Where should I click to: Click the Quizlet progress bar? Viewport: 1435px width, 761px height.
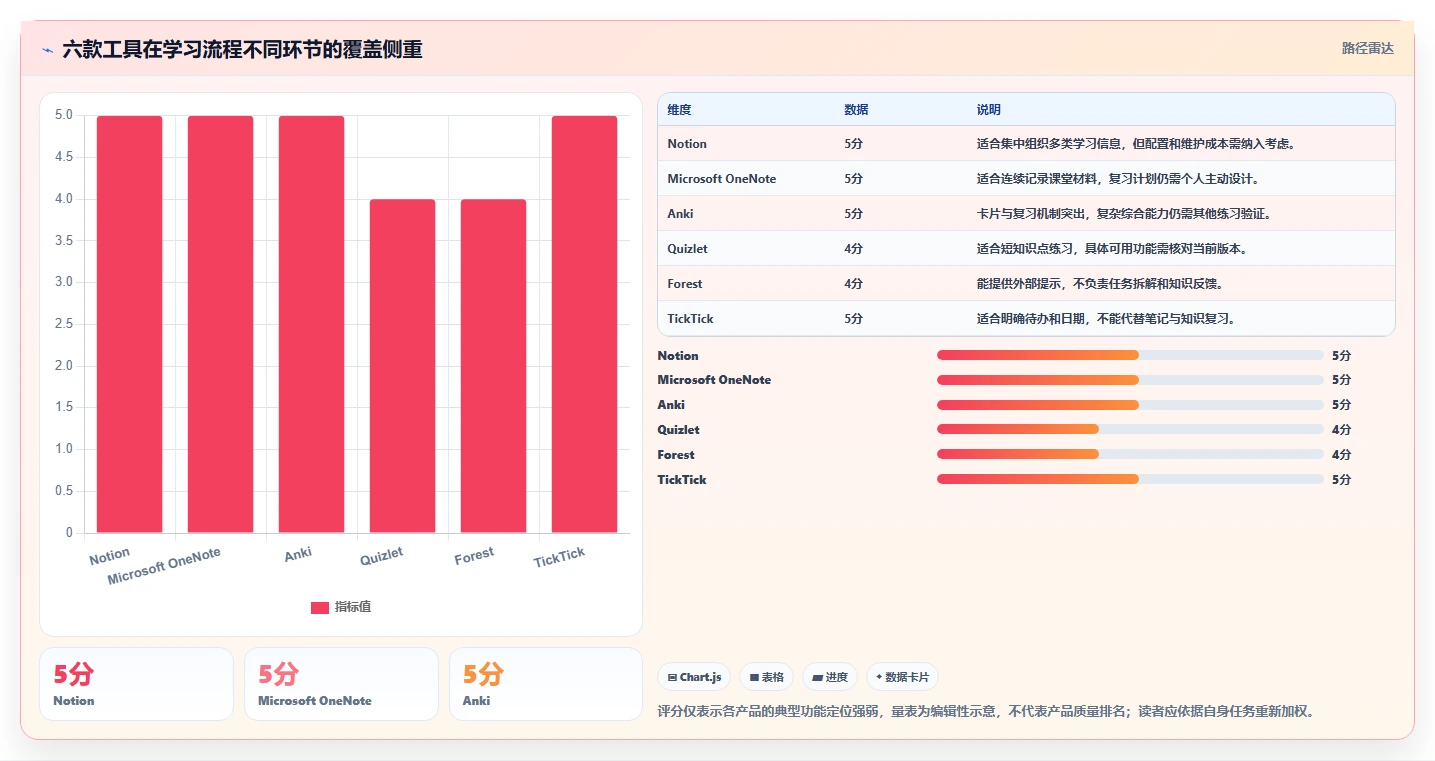click(x=1130, y=429)
